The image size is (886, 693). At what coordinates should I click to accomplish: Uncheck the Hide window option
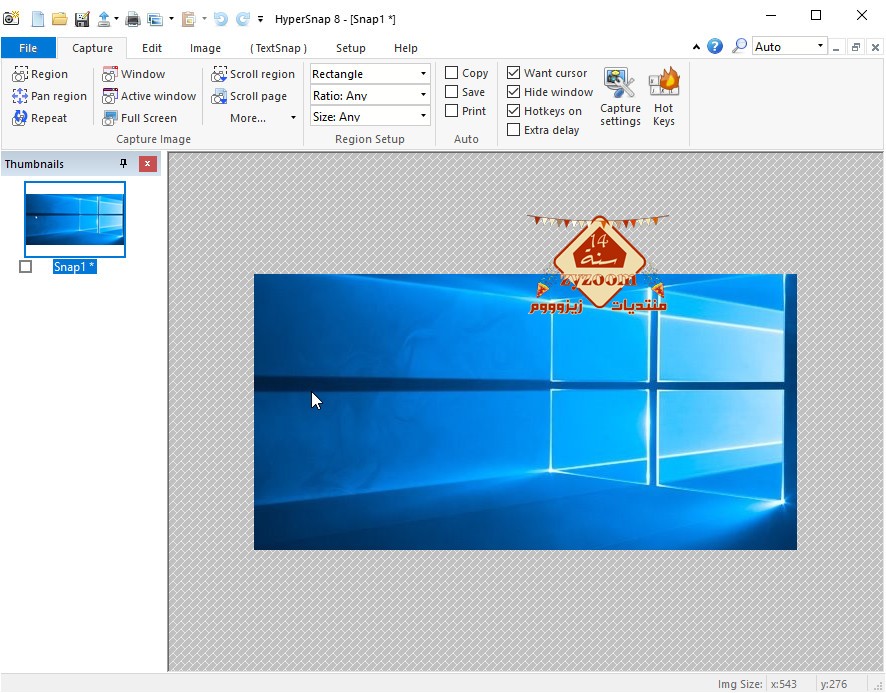tap(514, 92)
